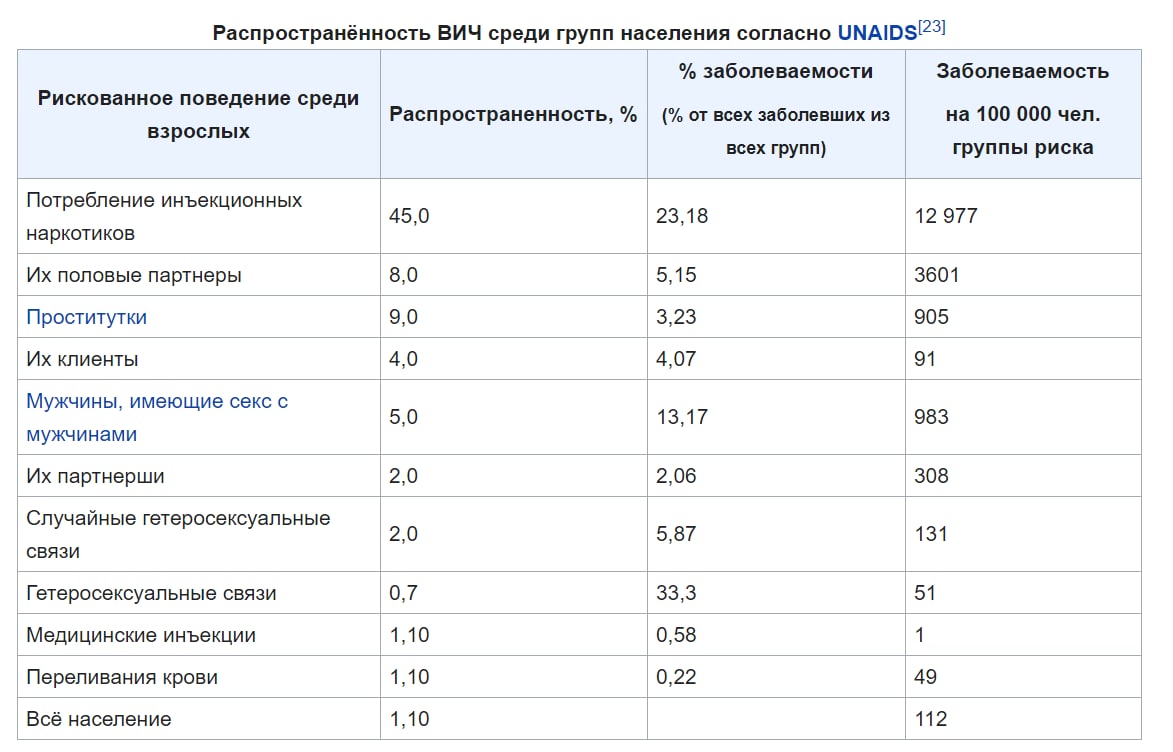
Task: Select Случайные гетеросексуальные связи row label
Action: coord(199,534)
